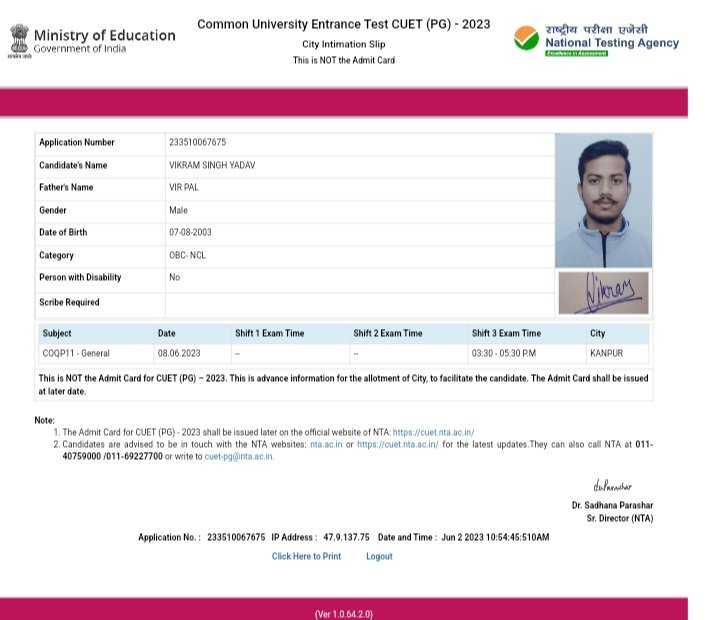Image resolution: width=720 pixels, height=620 pixels.
Task: Click the Dr. Sadhana Parashar signature image
Action: pos(613,485)
